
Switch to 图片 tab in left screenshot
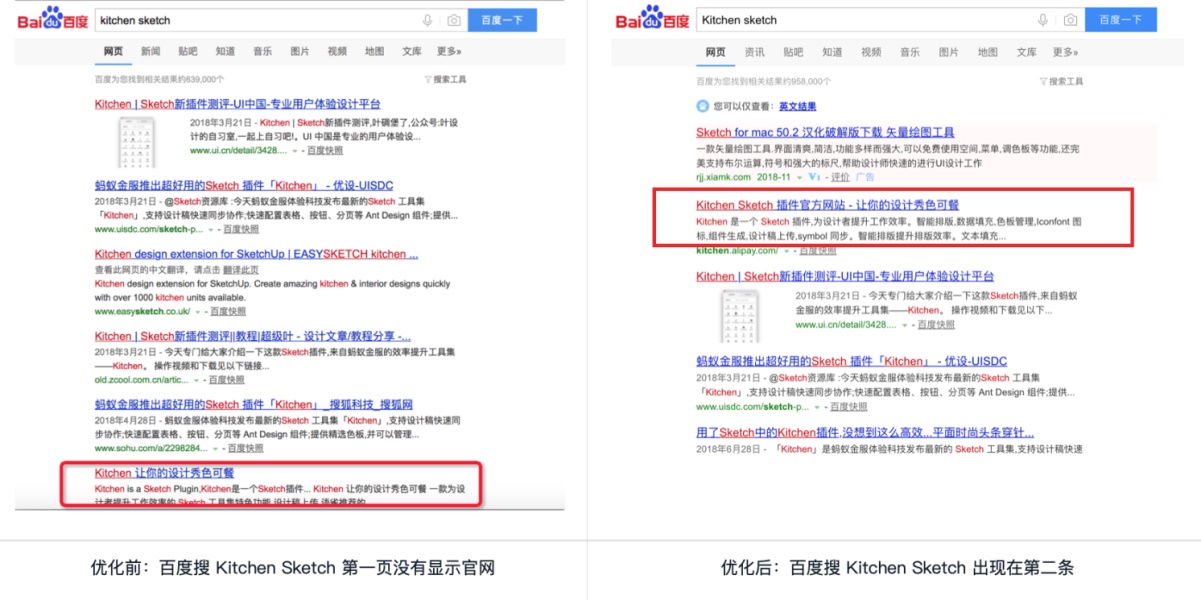[300, 51]
